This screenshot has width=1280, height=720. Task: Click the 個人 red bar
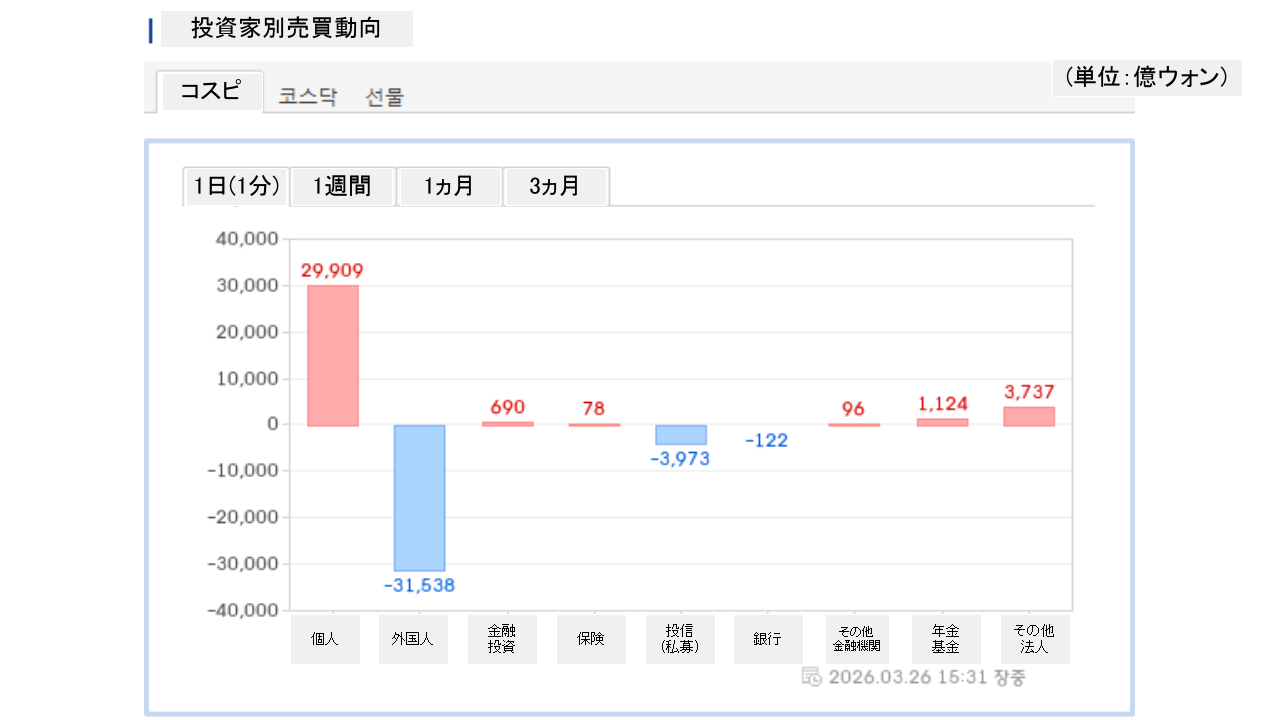(332, 355)
